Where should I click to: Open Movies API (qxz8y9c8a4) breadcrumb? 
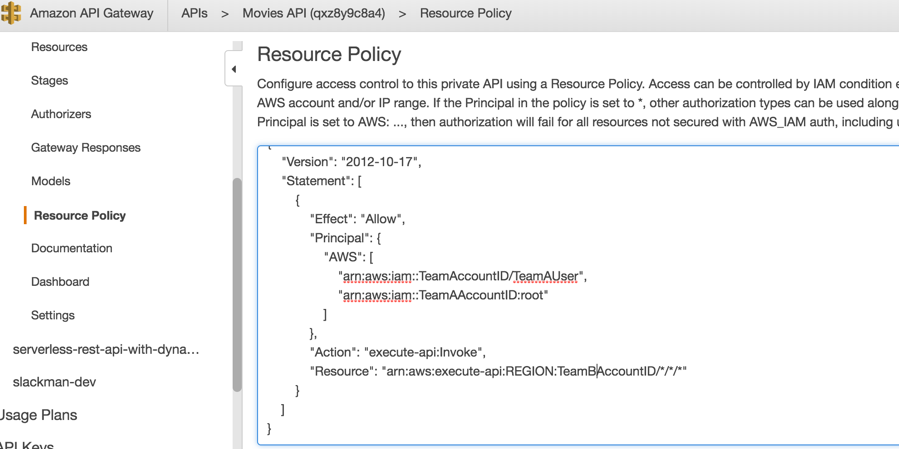[314, 13]
